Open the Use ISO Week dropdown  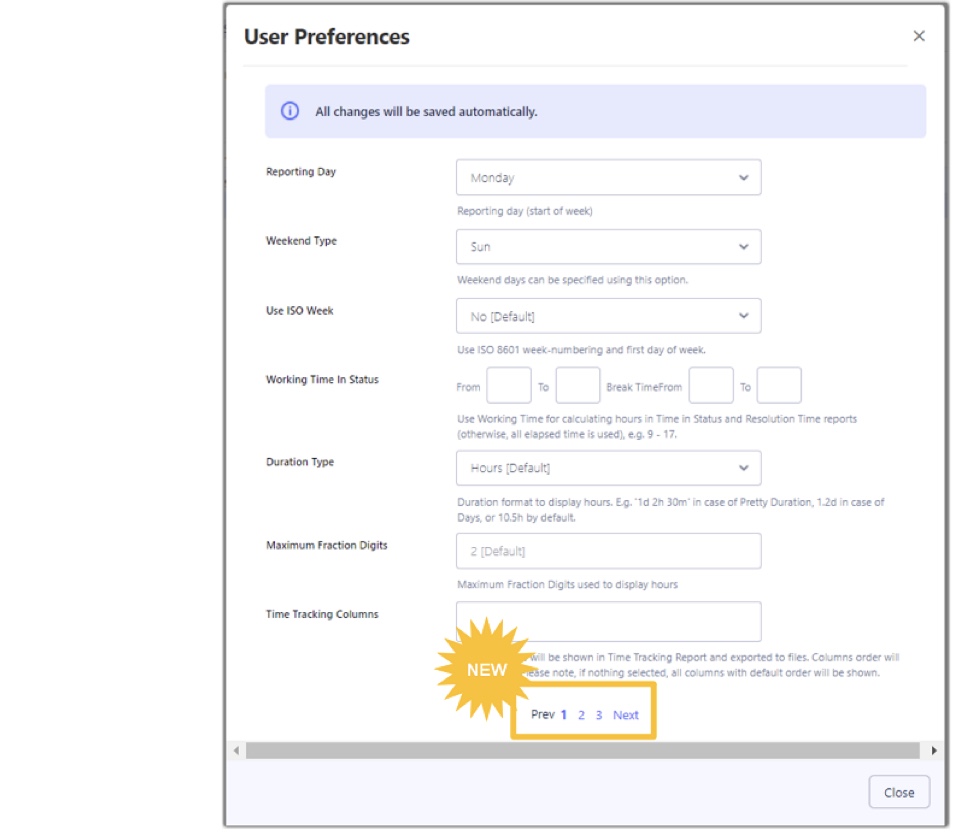[608, 316]
